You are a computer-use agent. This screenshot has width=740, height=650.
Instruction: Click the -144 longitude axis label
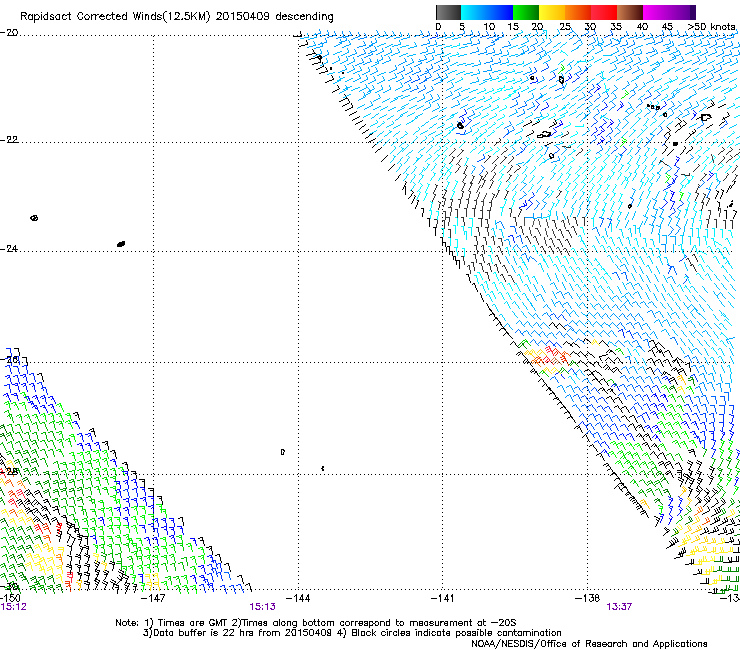(x=299, y=598)
